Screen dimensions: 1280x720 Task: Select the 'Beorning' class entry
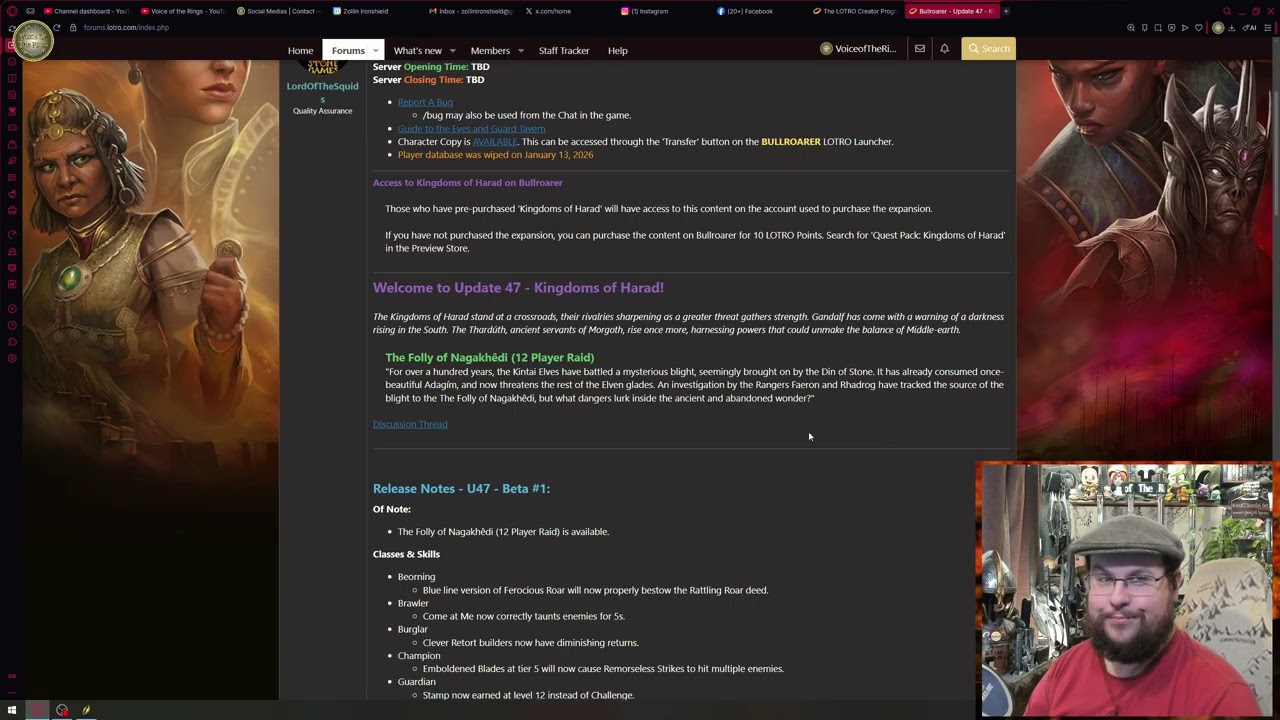pos(416,577)
